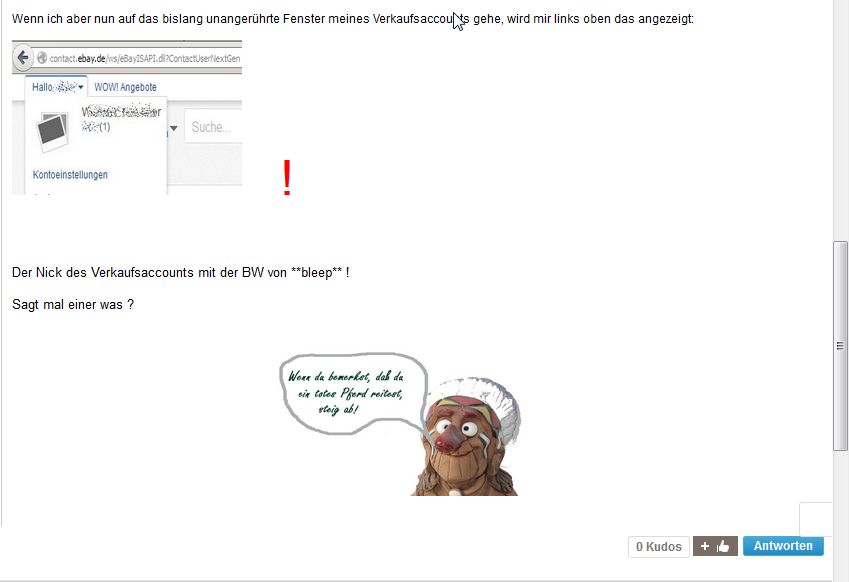Click the sentence beginning 'Wenn ich aber nun'
This screenshot has width=849, height=582.
pos(352,19)
